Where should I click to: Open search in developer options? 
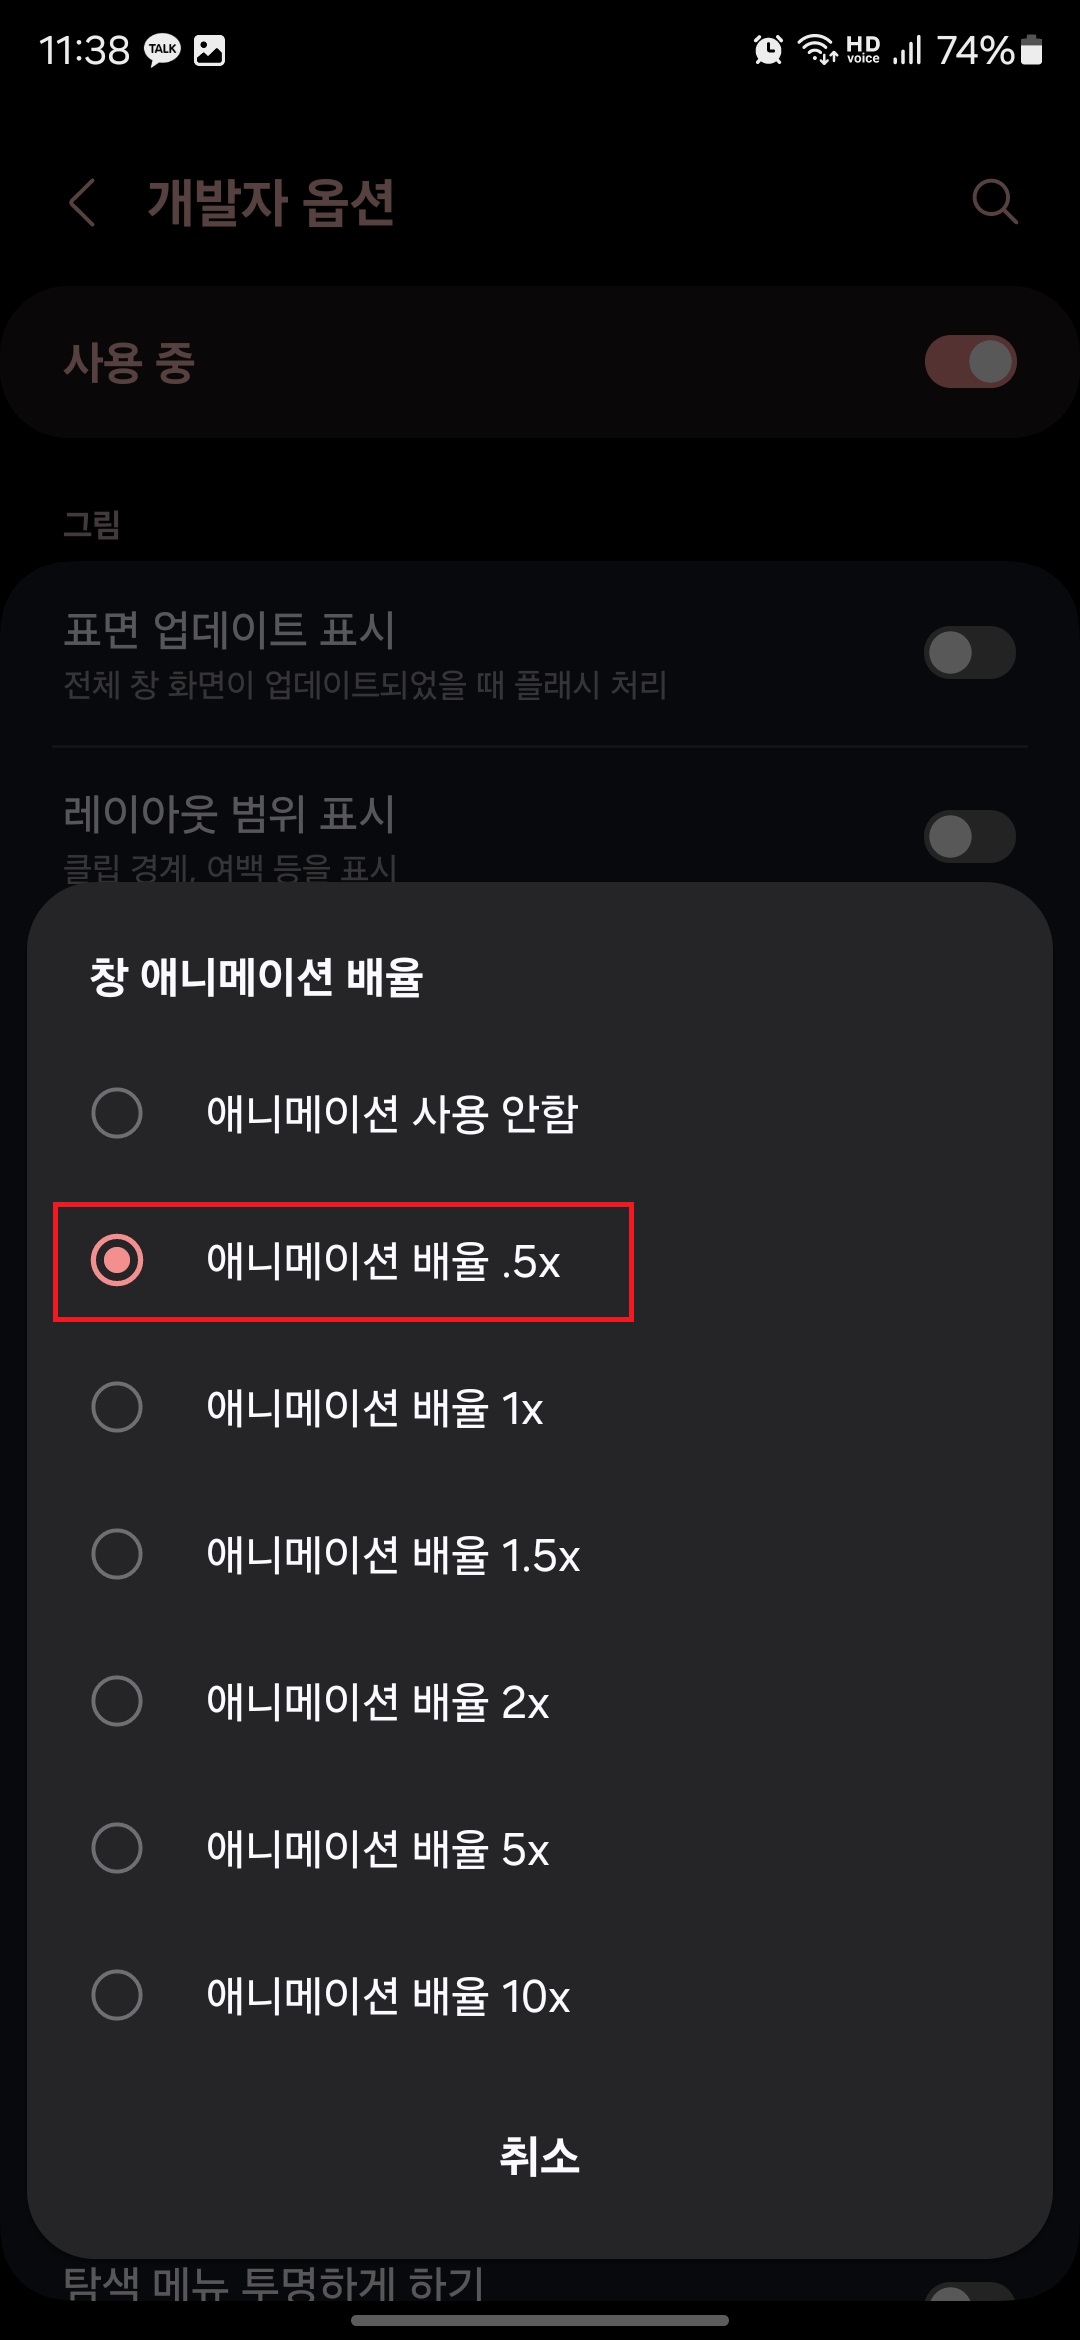pos(995,203)
